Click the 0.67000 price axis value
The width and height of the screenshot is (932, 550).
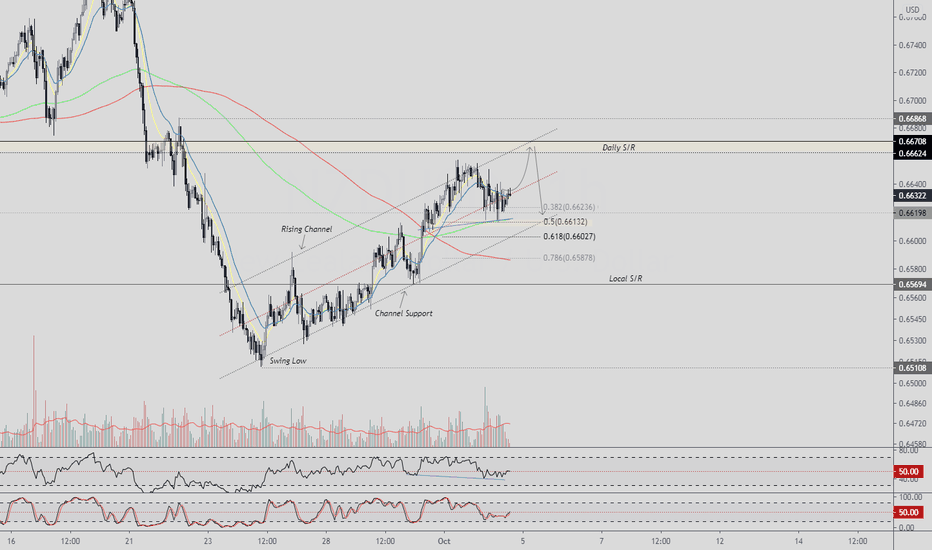[x=912, y=101]
